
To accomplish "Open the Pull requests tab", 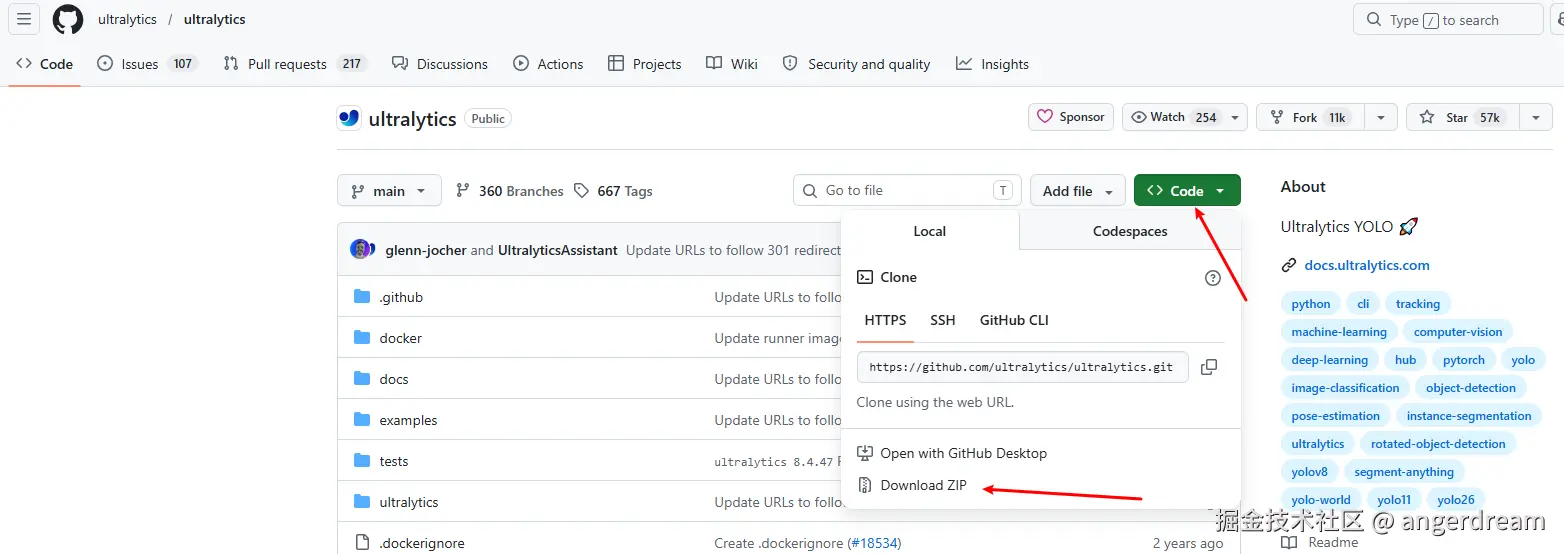I will (295, 64).
